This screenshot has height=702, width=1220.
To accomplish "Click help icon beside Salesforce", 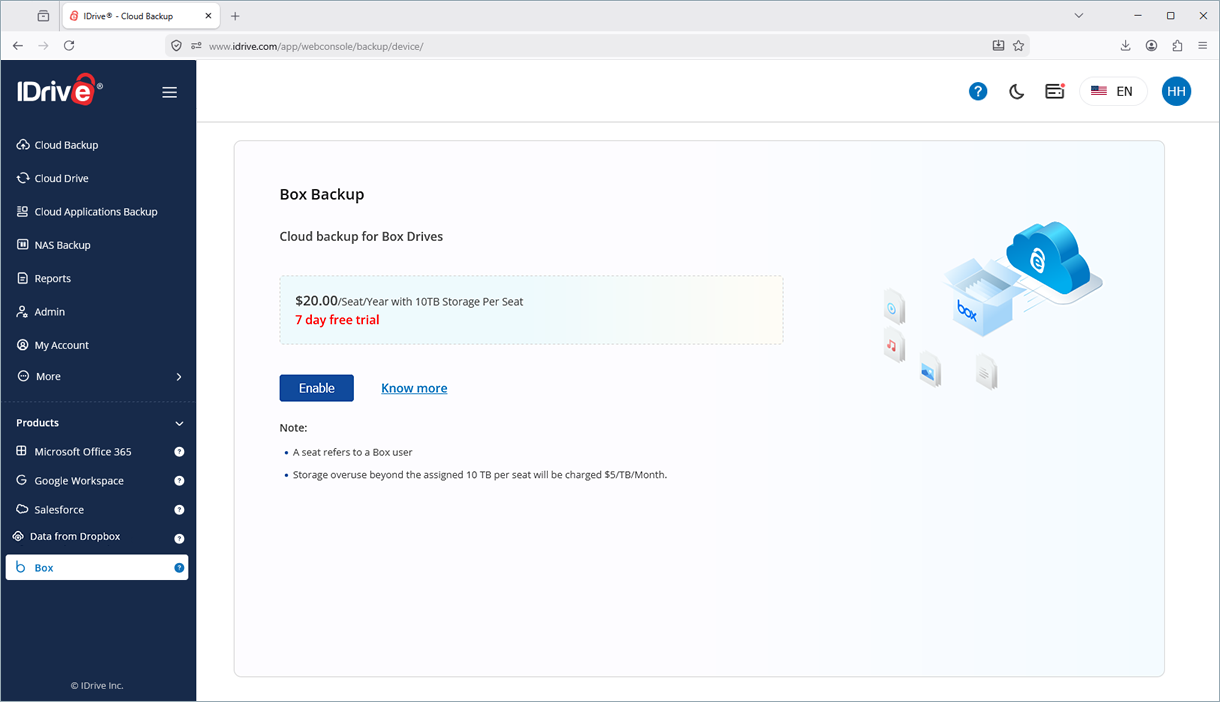I will (179, 510).
